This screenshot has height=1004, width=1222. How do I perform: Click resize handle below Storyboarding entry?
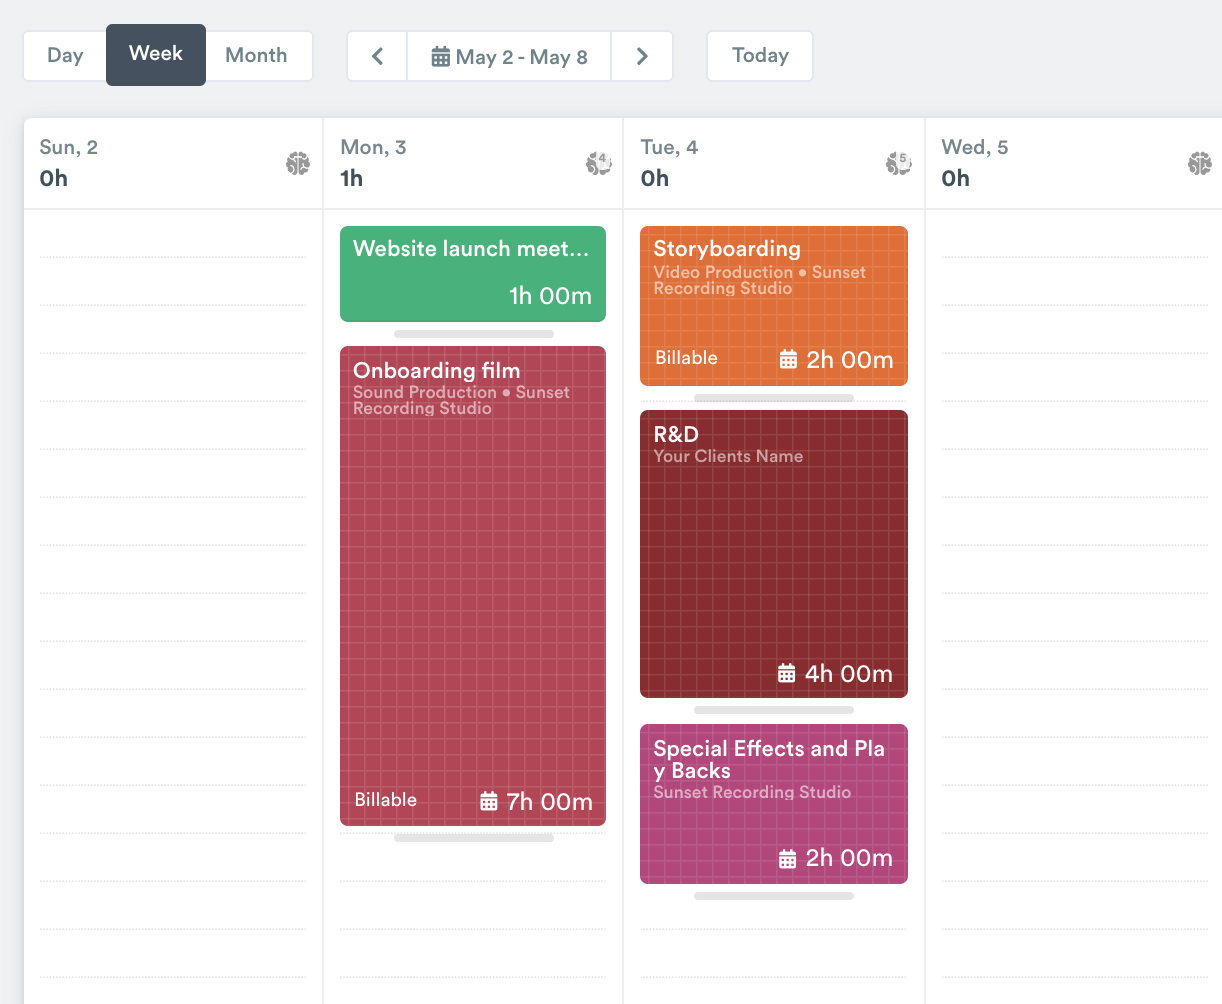pyautogui.click(x=773, y=398)
